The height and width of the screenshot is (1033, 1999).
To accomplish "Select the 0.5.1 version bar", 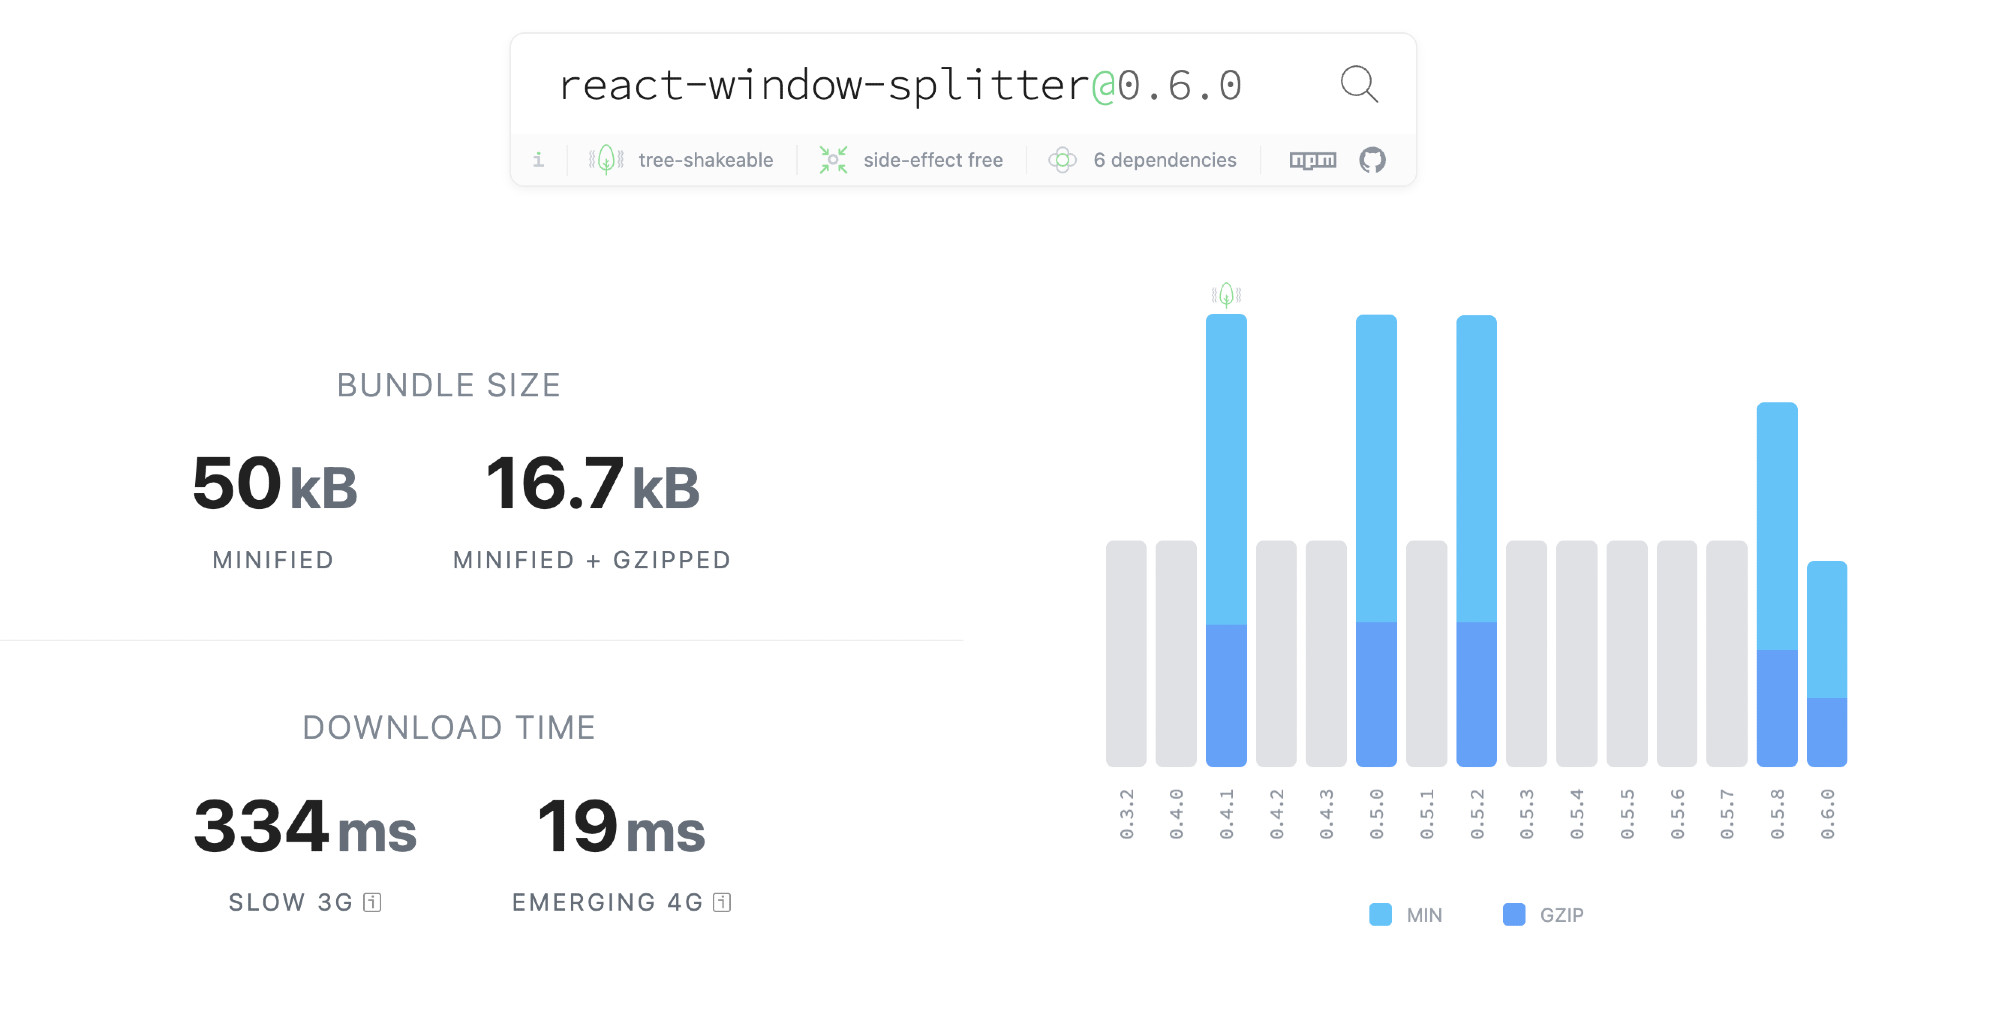I will click(x=1426, y=654).
